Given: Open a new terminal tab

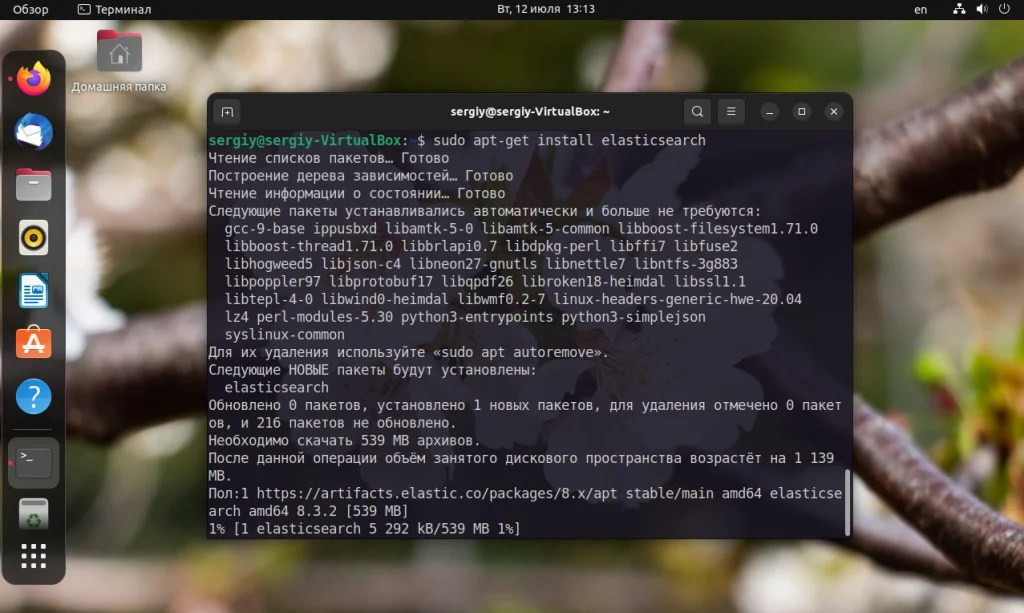Looking at the screenshot, I should tap(227, 112).
